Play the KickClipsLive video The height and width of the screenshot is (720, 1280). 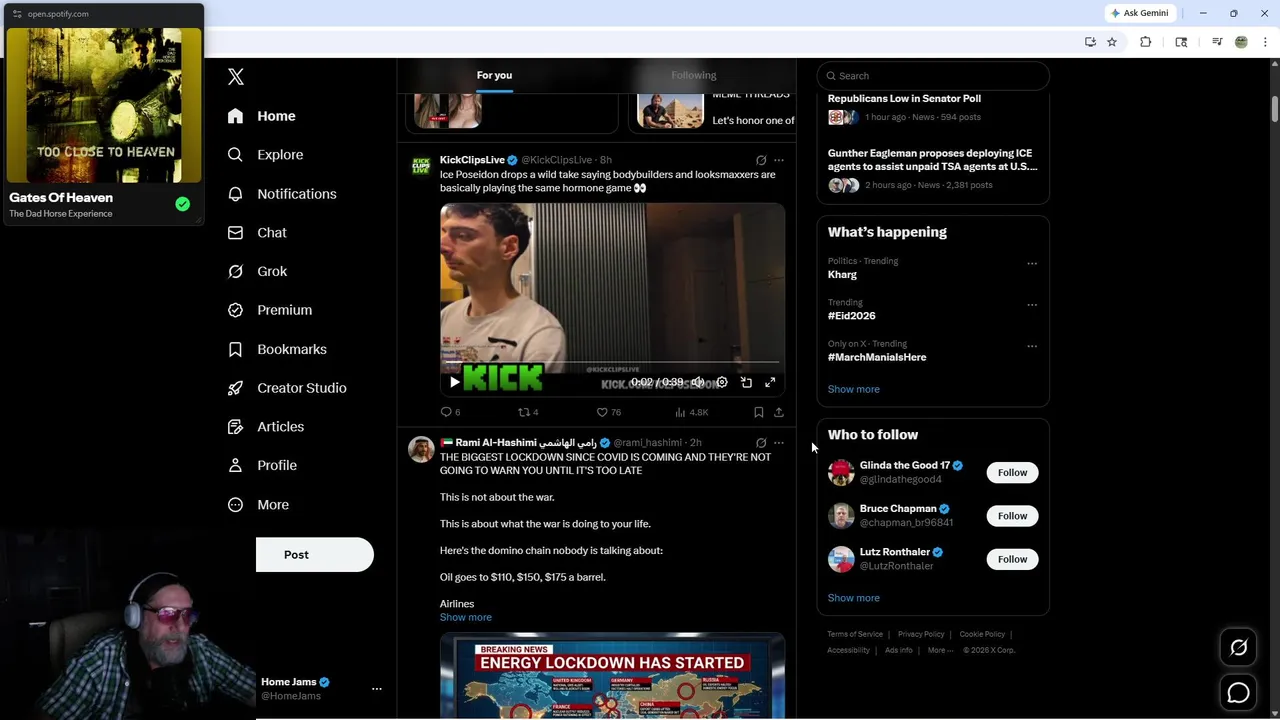(x=455, y=382)
